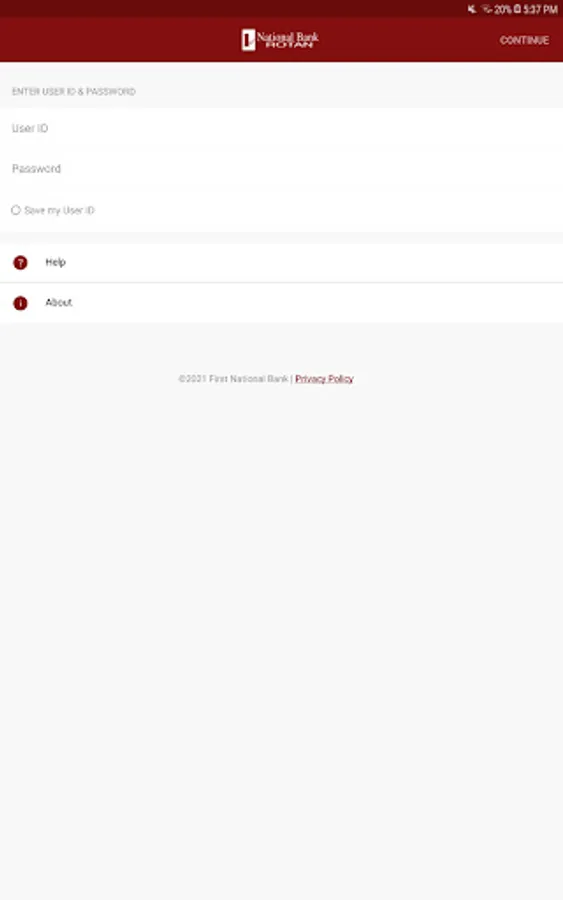563x900 pixels.
Task: Tap the muted sound status icon
Action: click(x=471, y=9)
